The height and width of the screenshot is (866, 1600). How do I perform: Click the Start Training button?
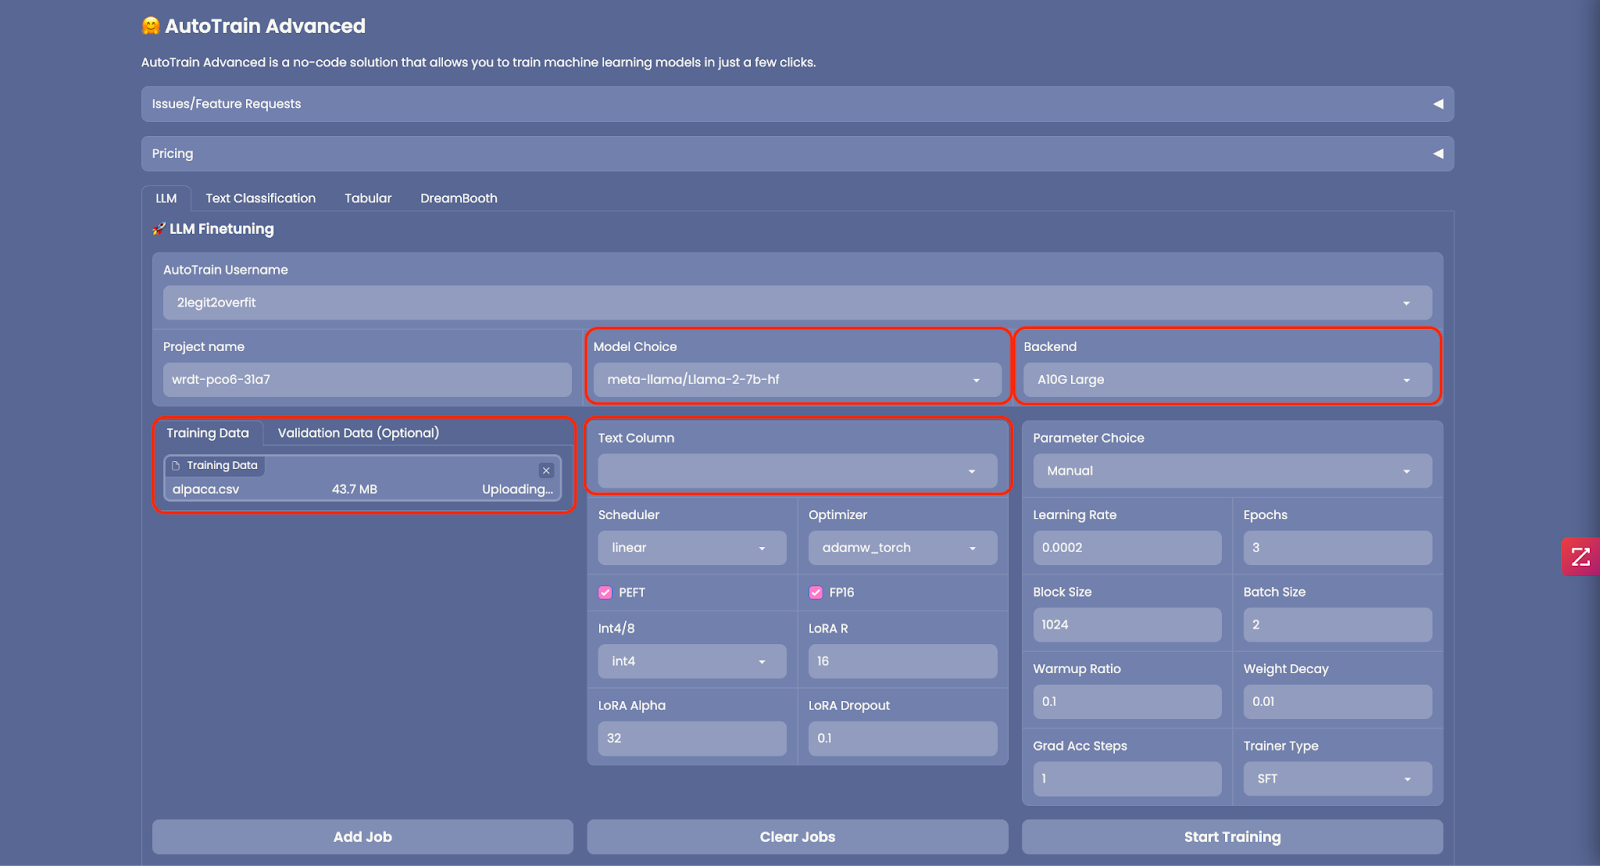point(1231,837)
